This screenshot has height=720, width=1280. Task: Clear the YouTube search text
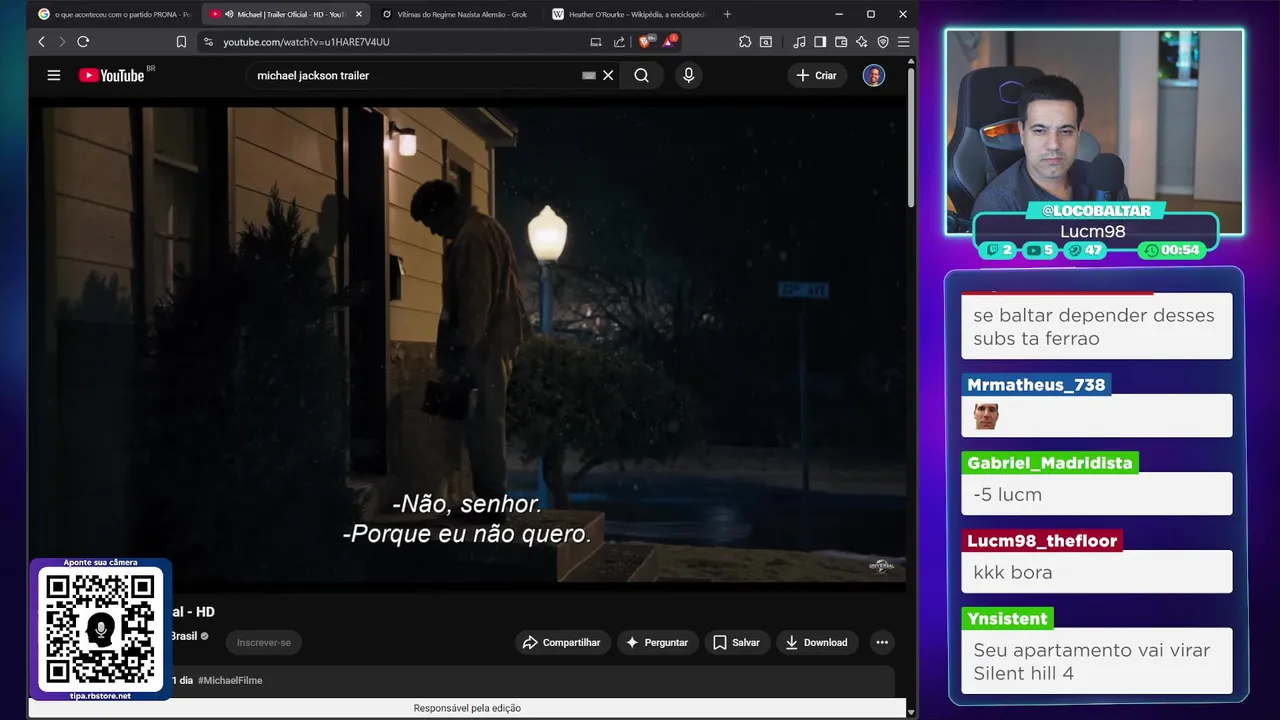coord(608,75)
